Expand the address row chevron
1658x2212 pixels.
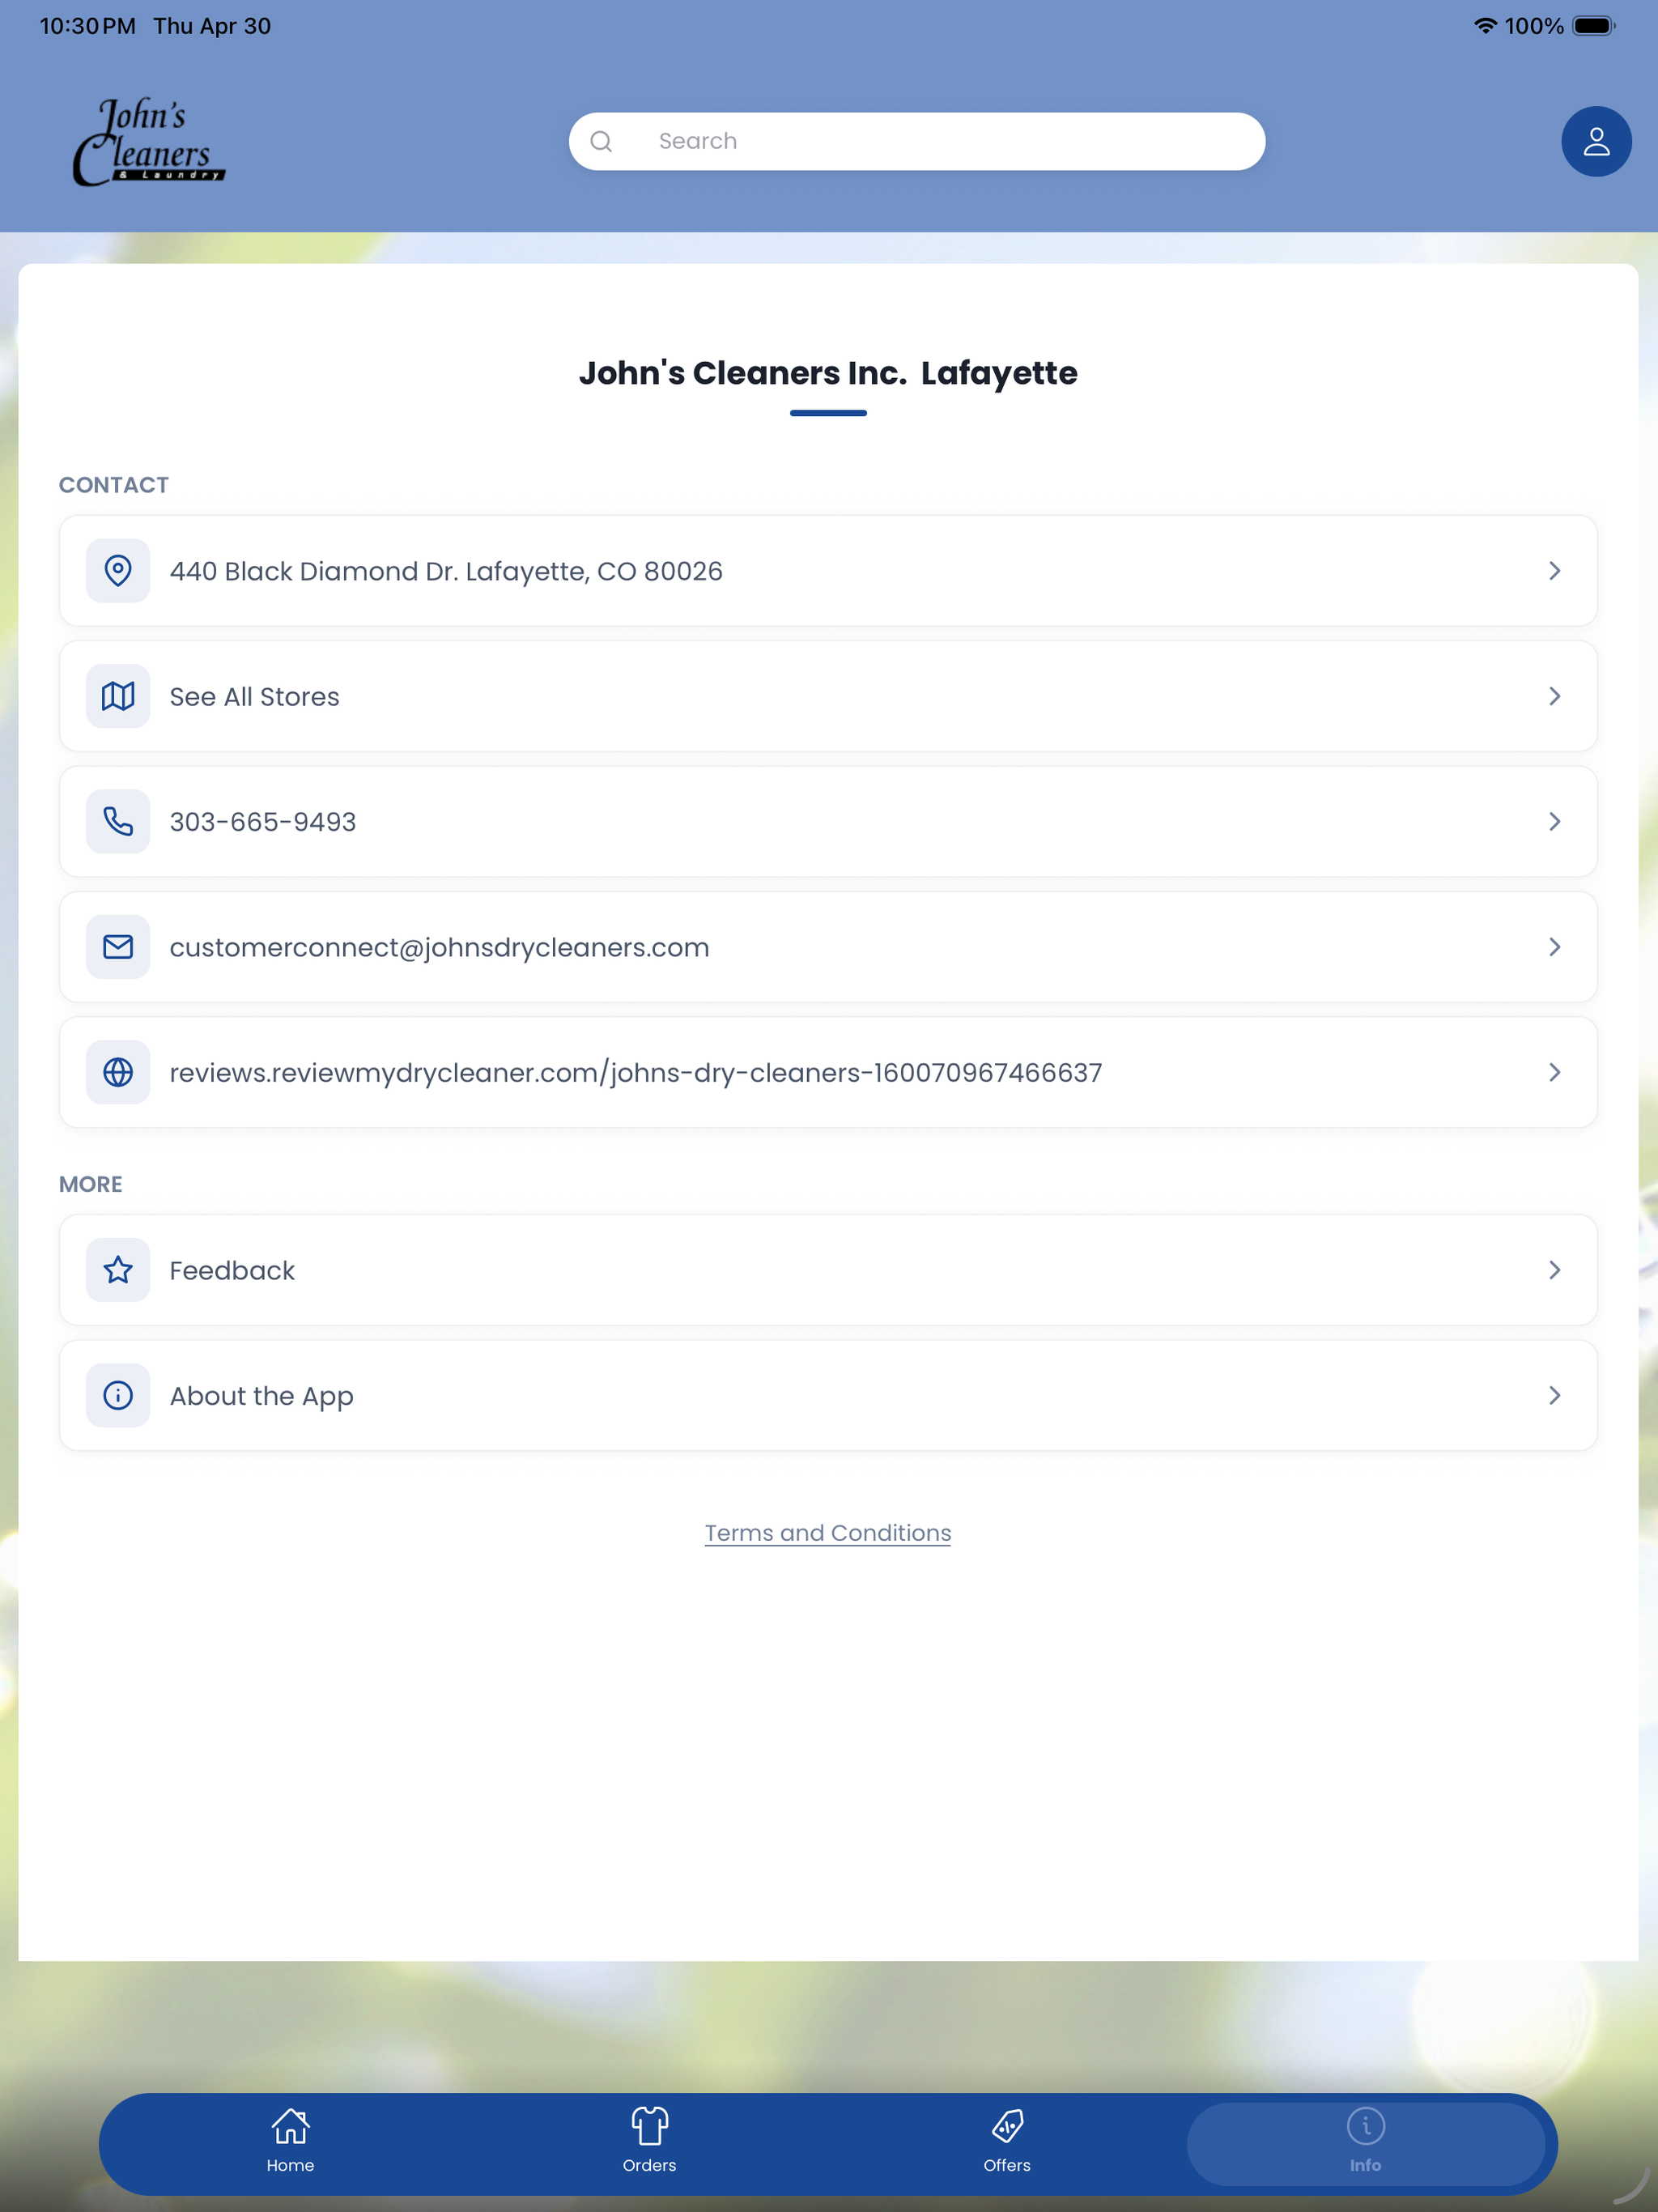pos(1554,571)
